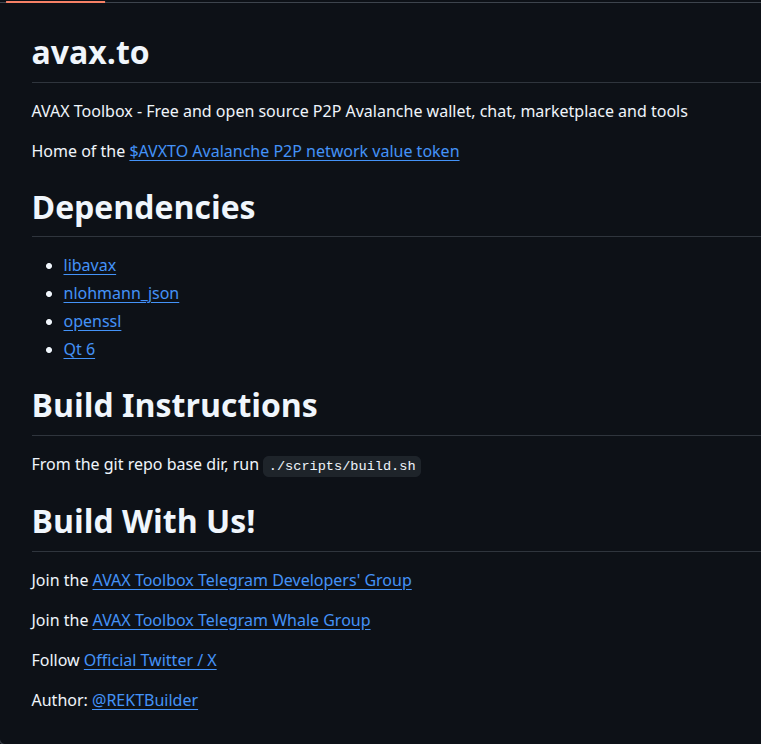Open the author @REKTBuilder profile link
This screenshot has width=761, height=744.
click(145, 700)
